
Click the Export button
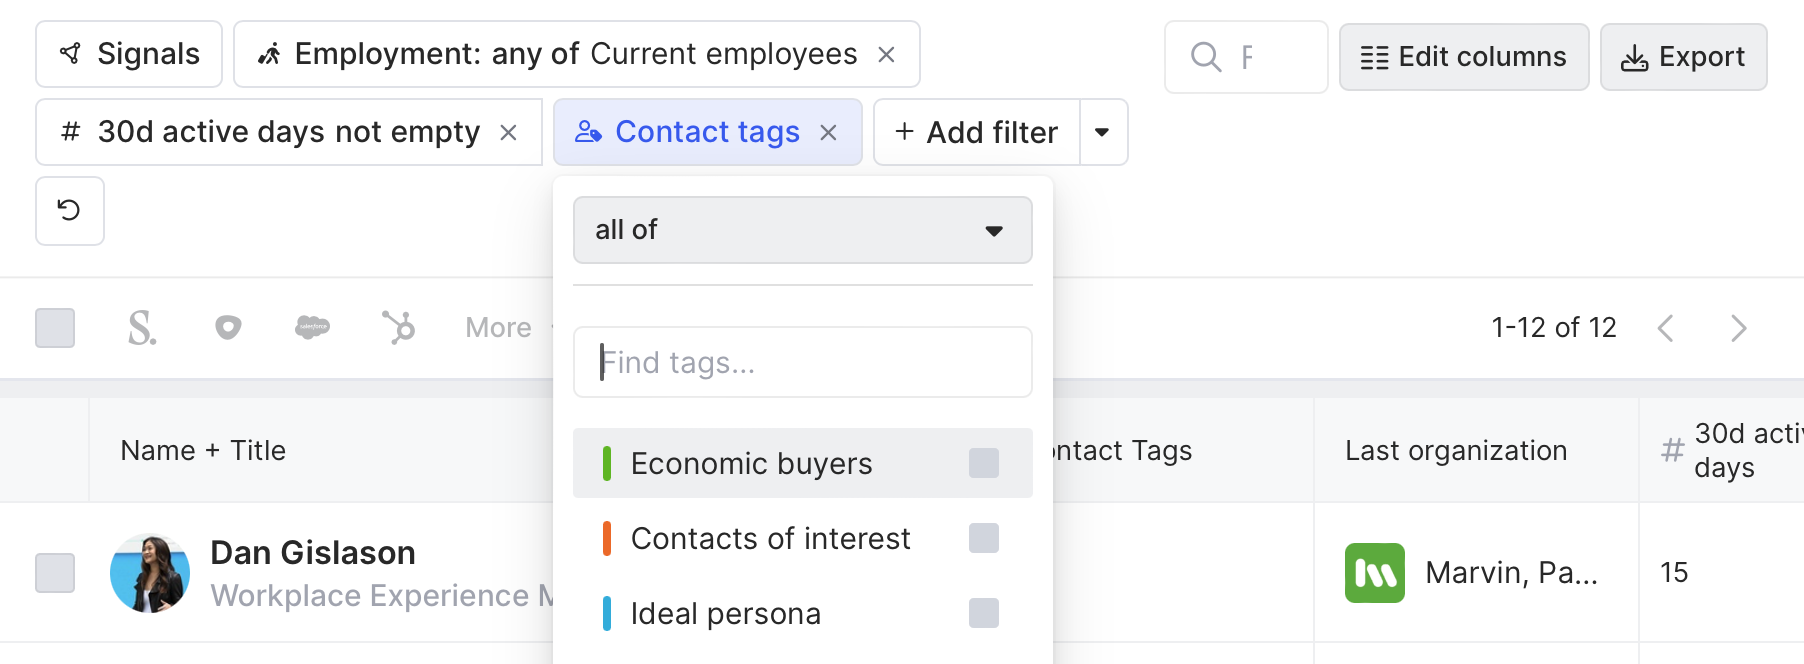[x=1683, y=57]
